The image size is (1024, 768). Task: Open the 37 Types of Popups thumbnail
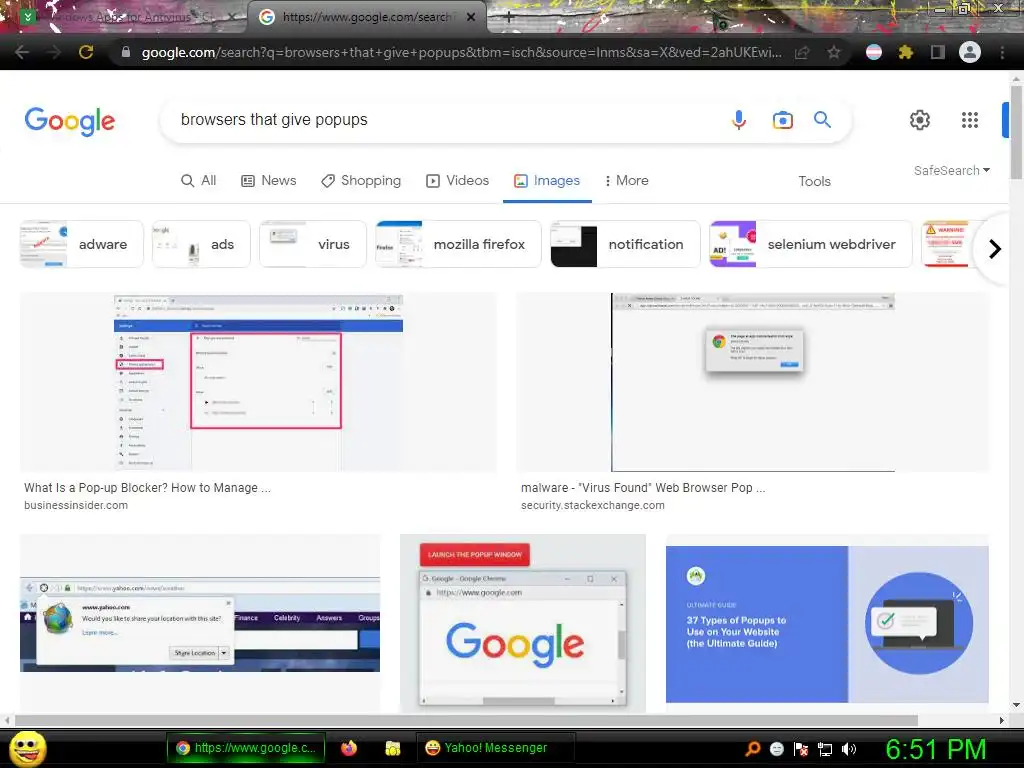[x=827, y=623]
